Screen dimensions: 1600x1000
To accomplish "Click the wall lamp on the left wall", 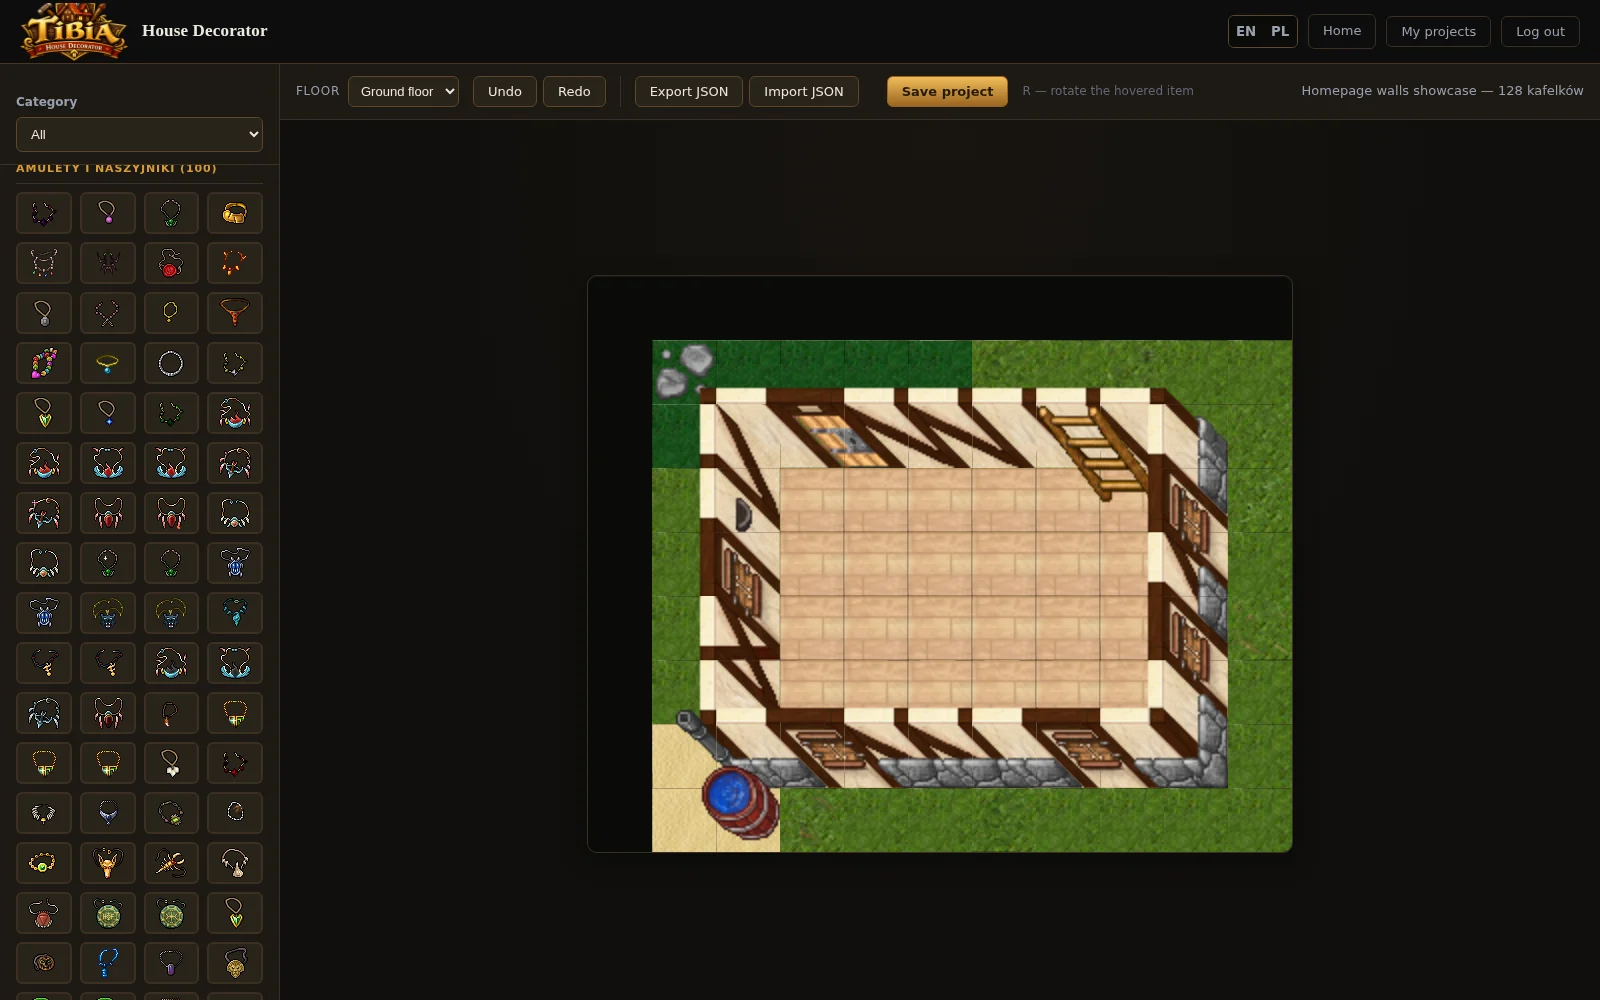I will [743, 514].
